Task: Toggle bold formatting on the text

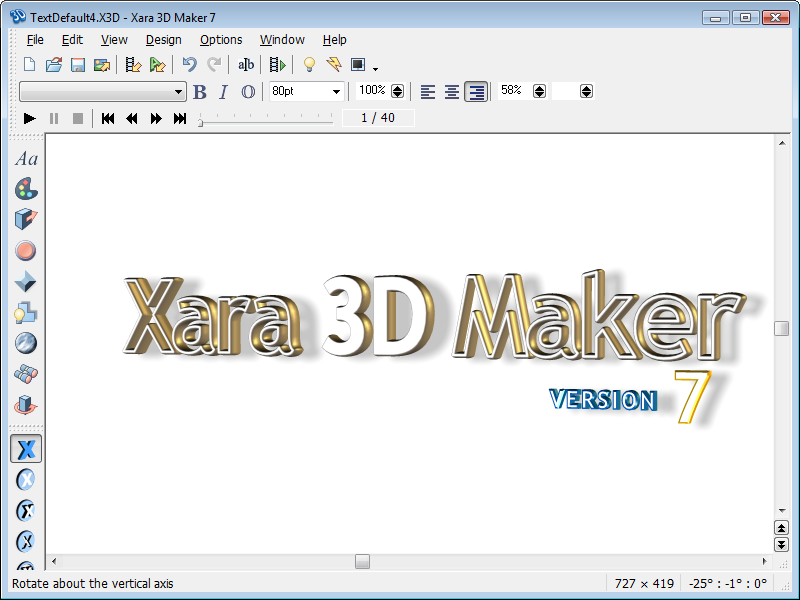Action: click(199, 91)
